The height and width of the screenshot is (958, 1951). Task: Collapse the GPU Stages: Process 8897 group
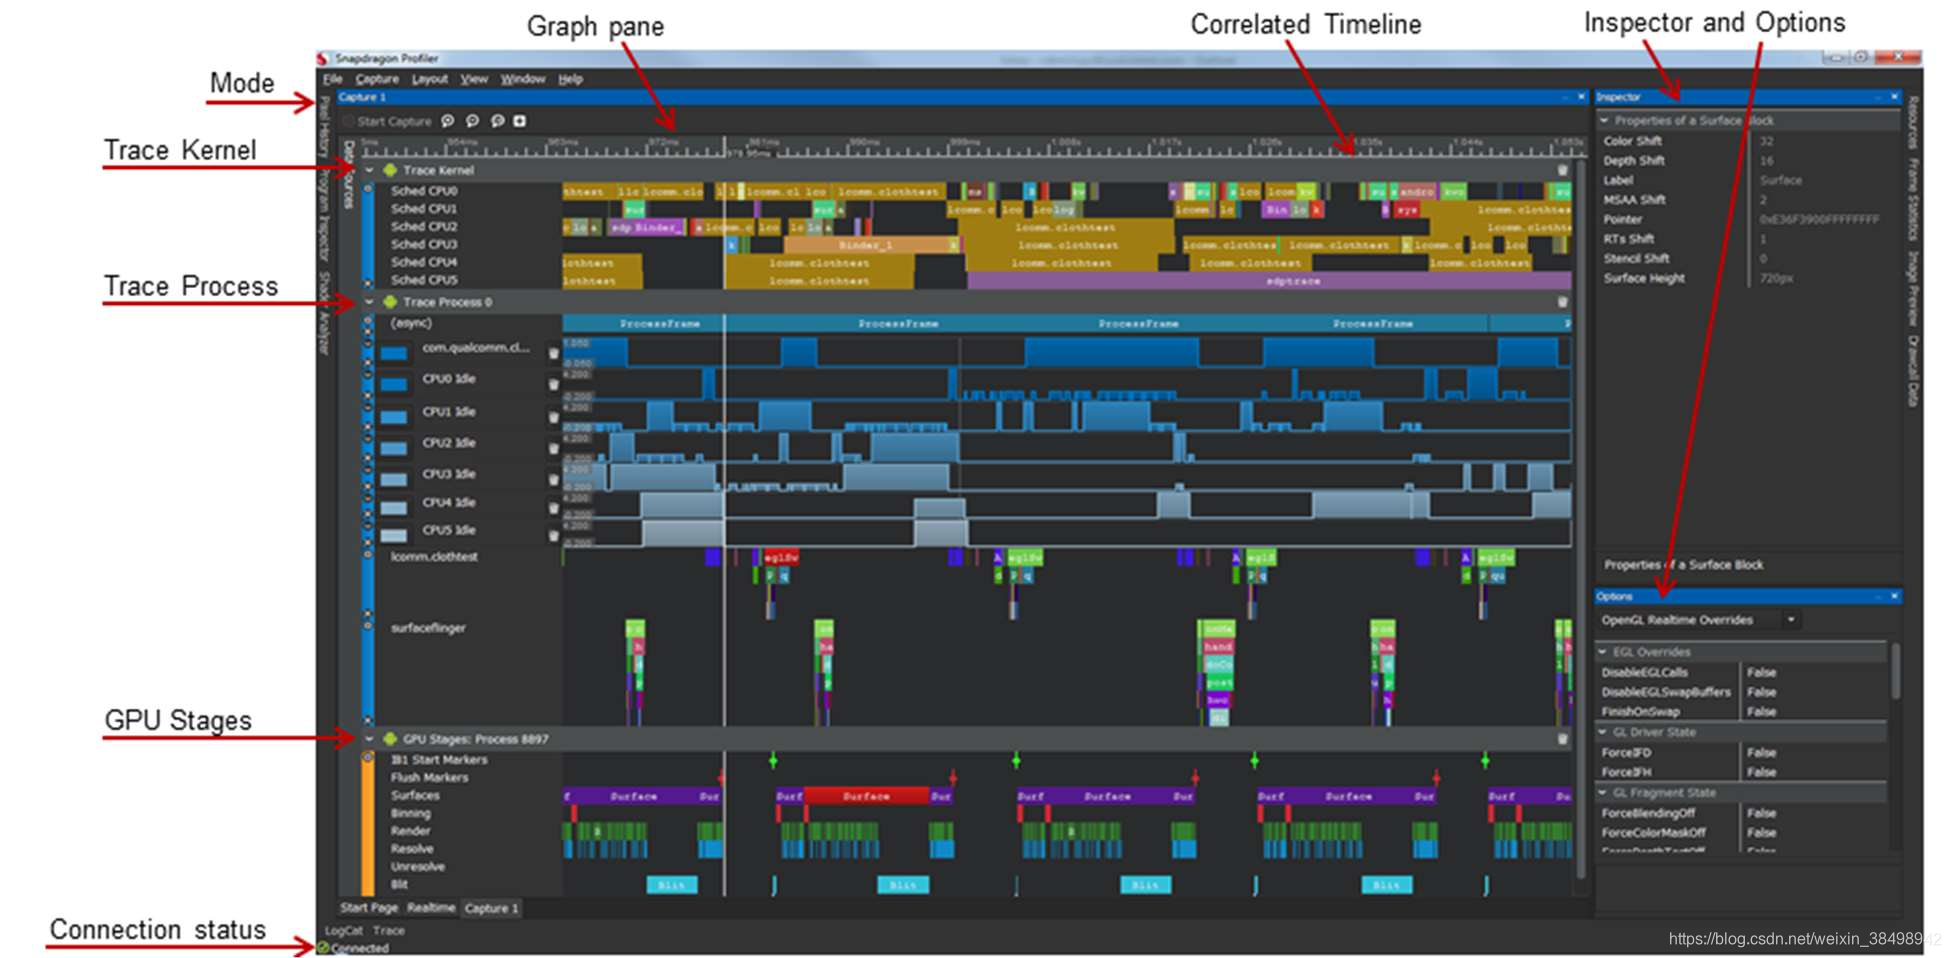point(370,739)
